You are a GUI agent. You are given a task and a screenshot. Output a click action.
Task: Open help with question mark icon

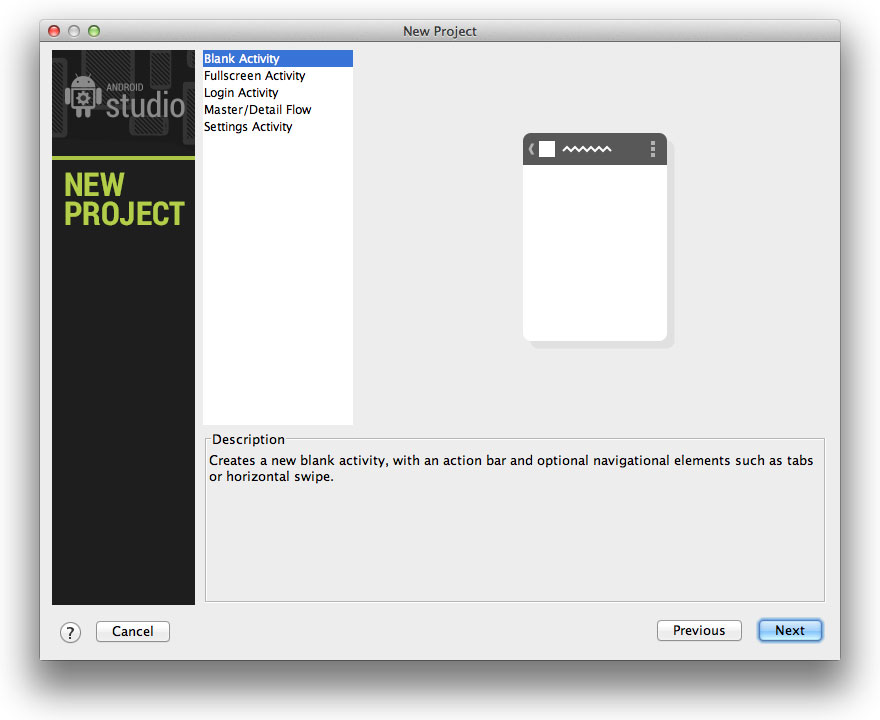pos(70,632)
